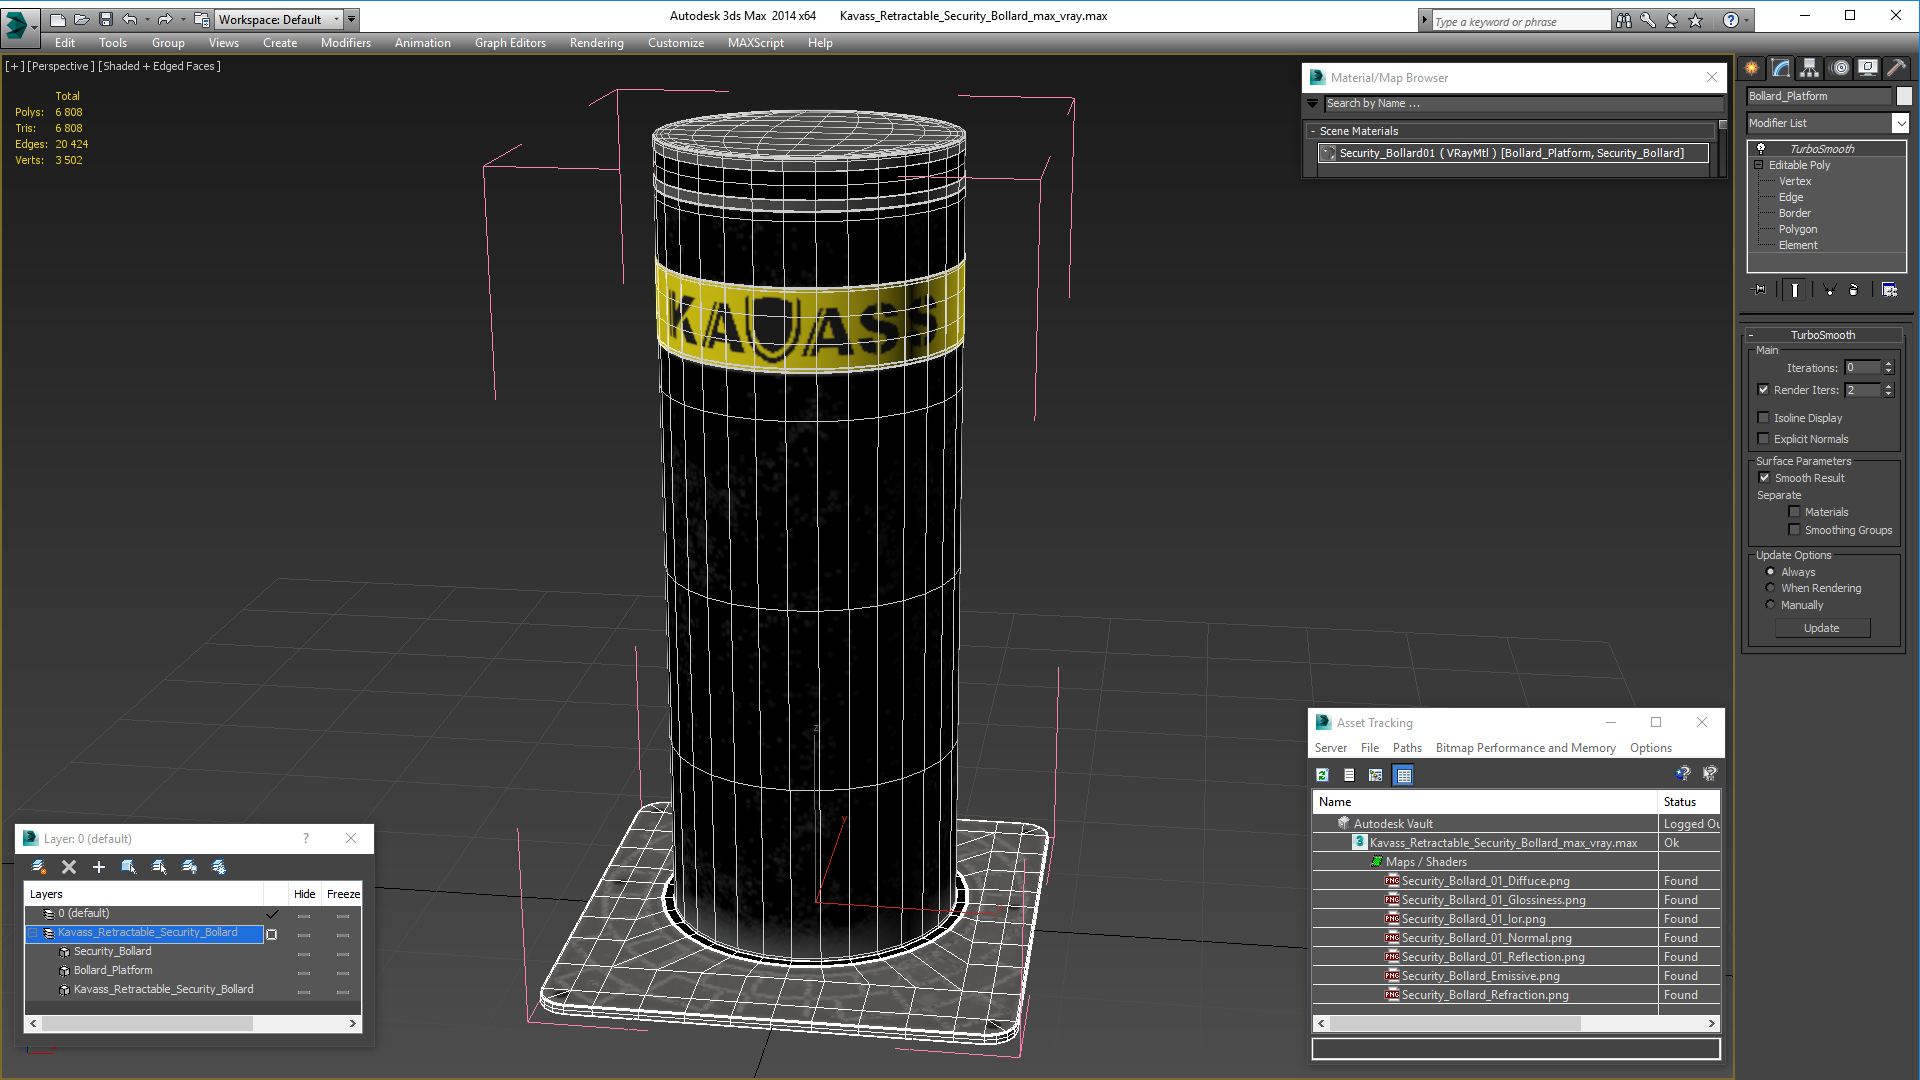This screenshot has height=1080, width=1920.
Task: Toggle Render Iters checkbox
Action: click(x=1763, y=390)
